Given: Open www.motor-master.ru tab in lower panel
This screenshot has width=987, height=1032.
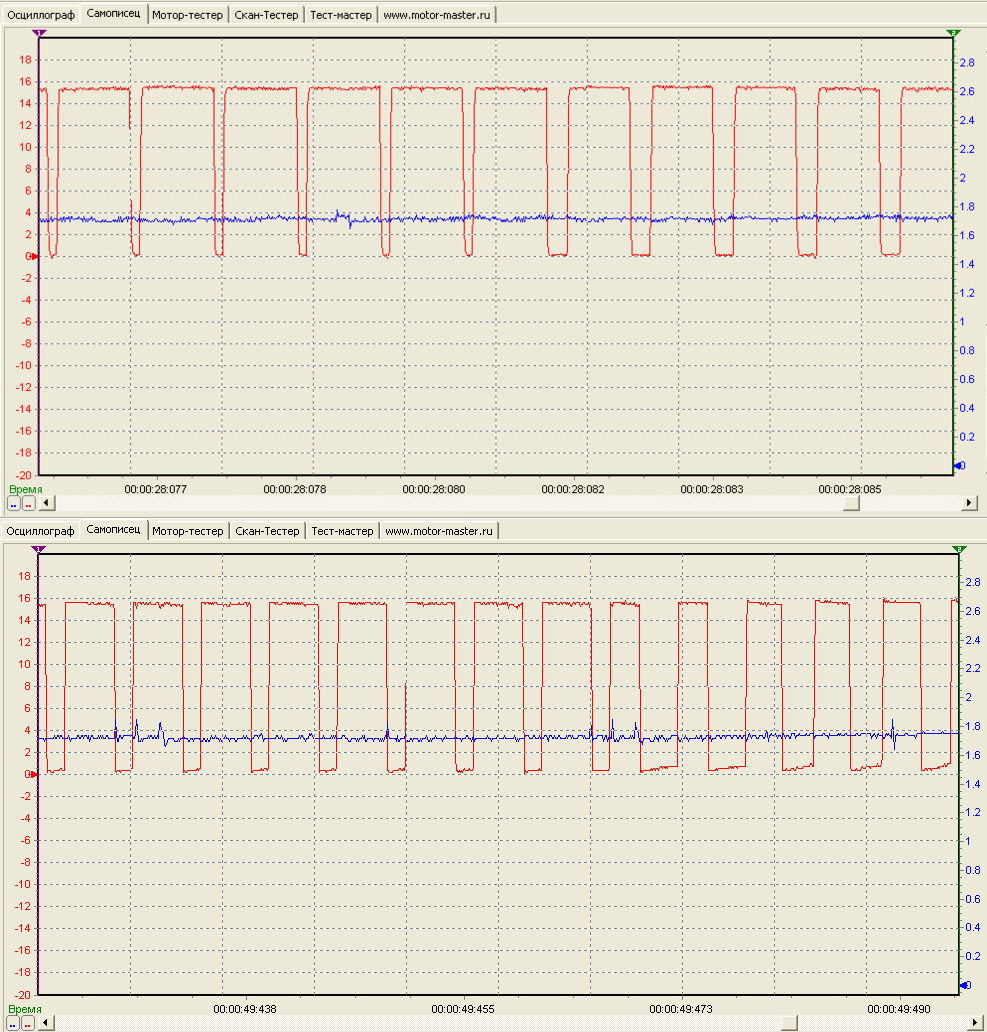Looking at the screenshot, I should coord(439,531).
